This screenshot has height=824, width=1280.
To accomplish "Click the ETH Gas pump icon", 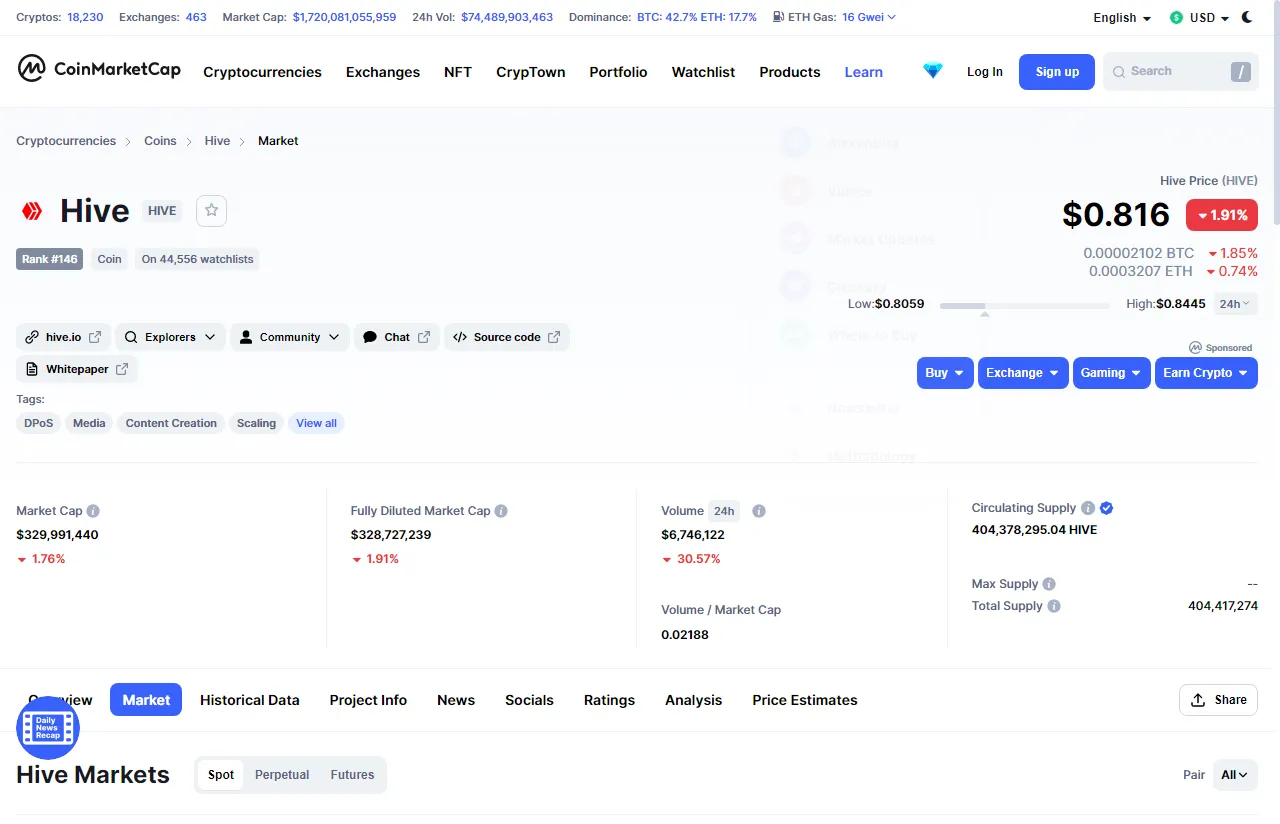I will point(778,17).
